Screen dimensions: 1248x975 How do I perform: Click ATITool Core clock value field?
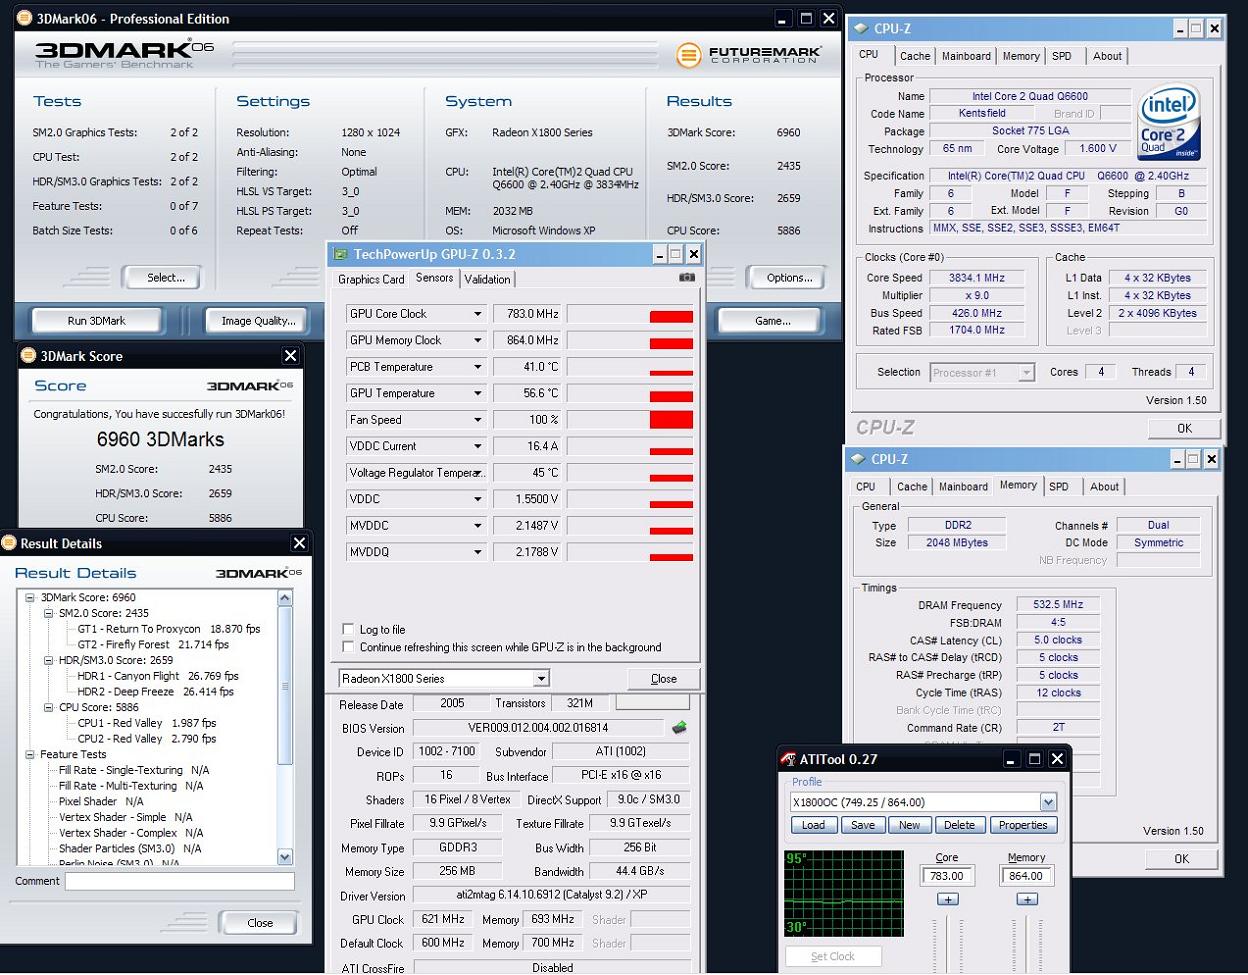pyautogui.click(x=947, y=876)
